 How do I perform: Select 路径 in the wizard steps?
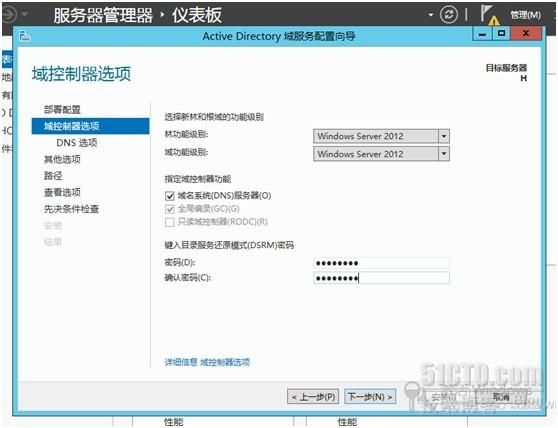tap(53, 176)
